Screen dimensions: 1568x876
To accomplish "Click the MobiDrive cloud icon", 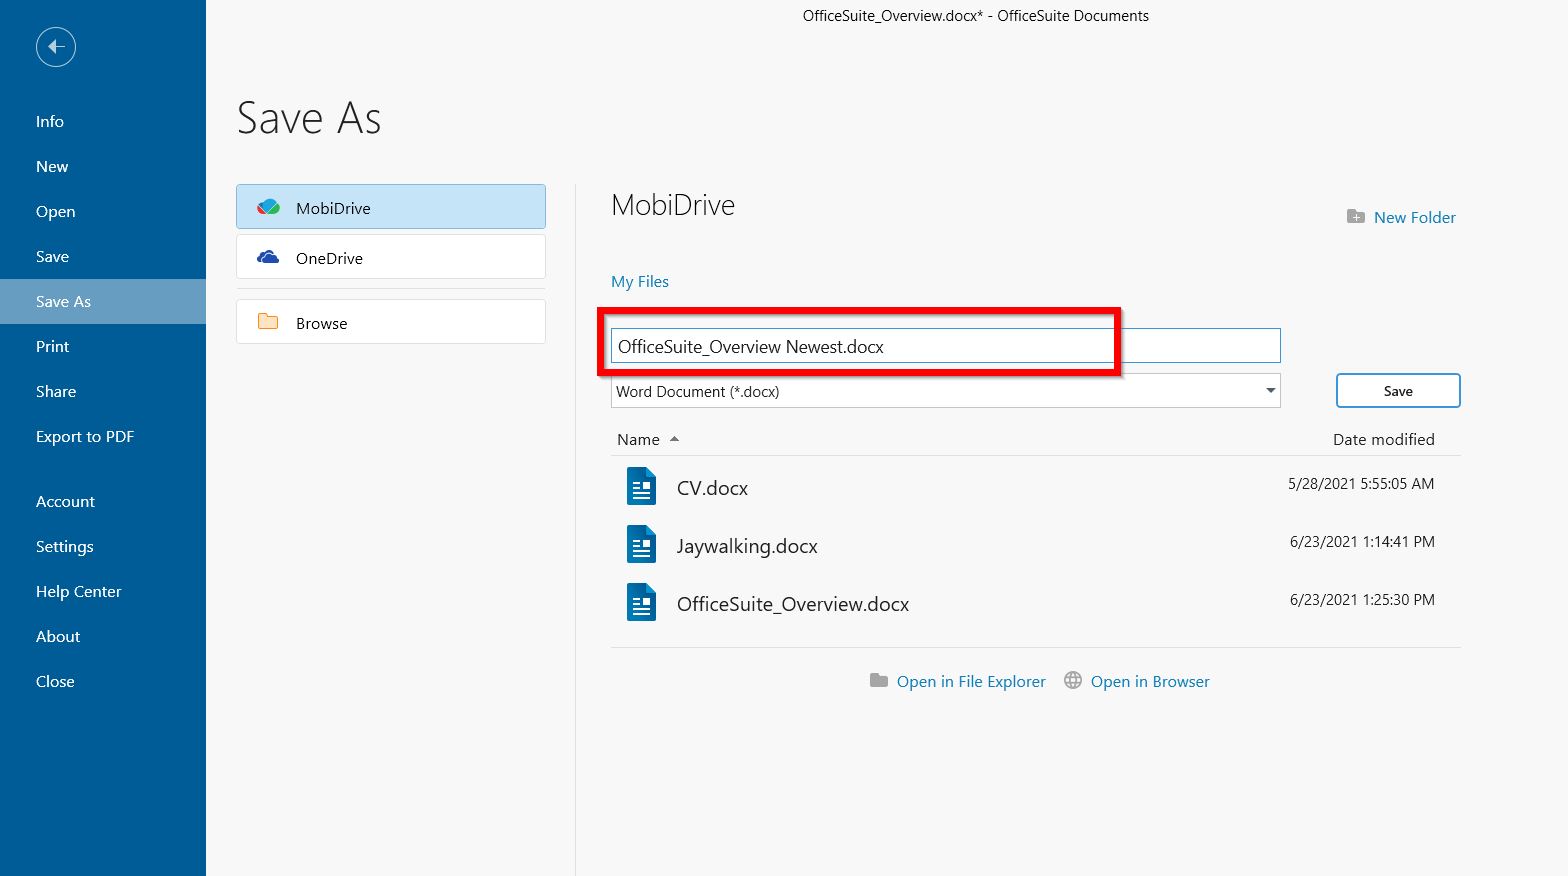I will tap(268, 208).
